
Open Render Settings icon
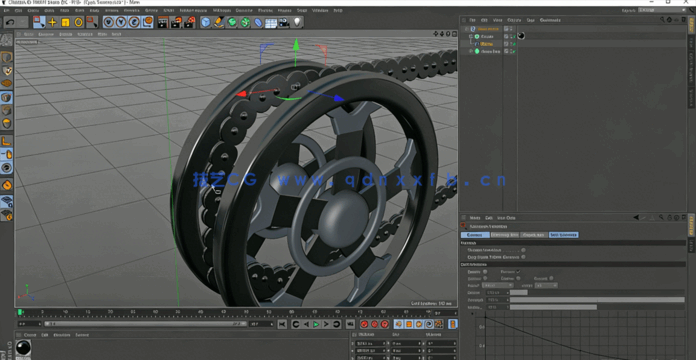190,22
